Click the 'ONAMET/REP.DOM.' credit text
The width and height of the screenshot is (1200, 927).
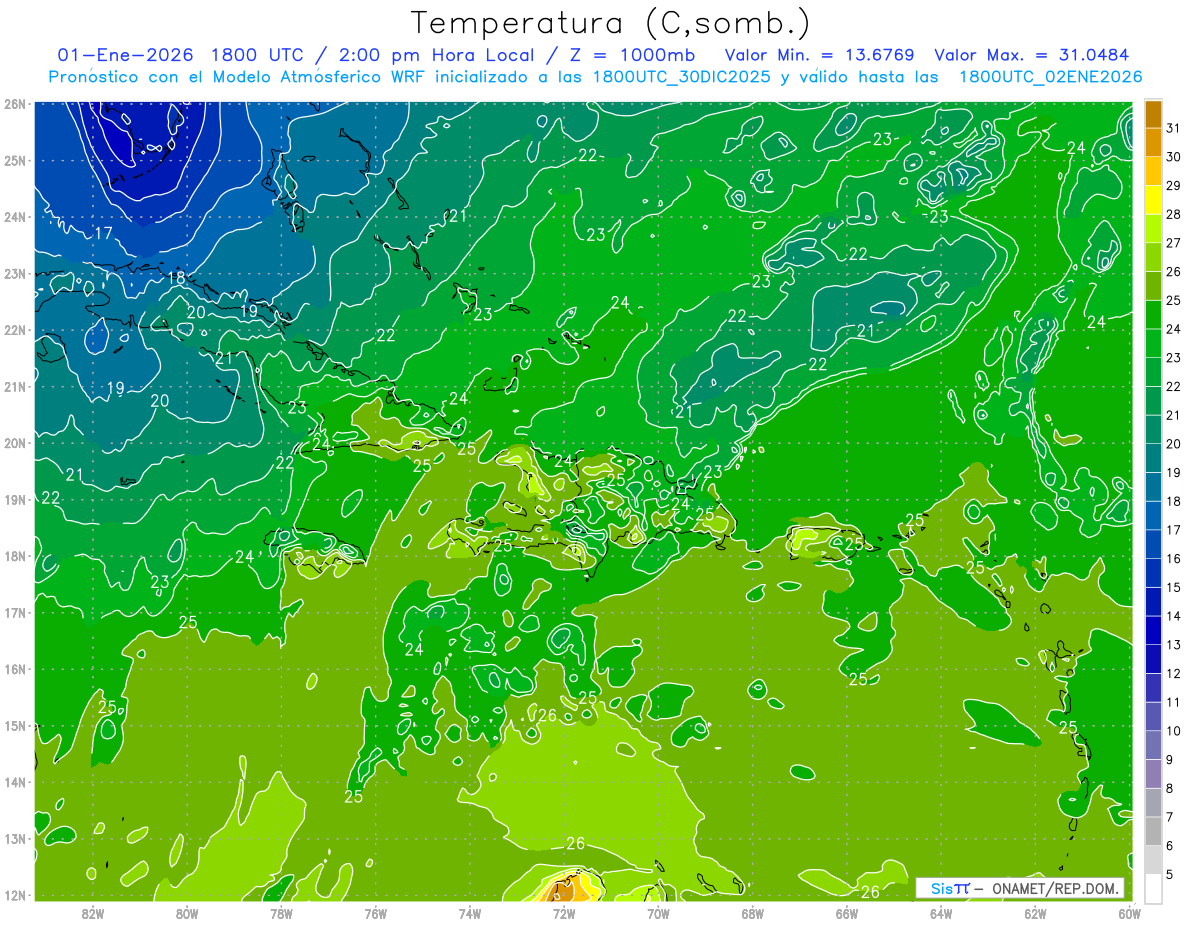1055,888
